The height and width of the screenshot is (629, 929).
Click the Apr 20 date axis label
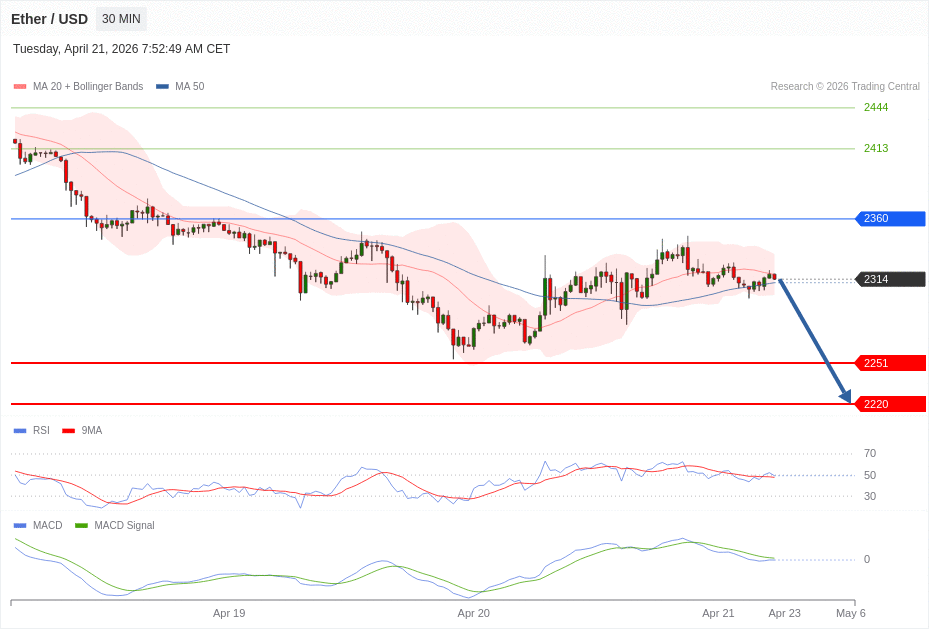(x=473, y=613)
